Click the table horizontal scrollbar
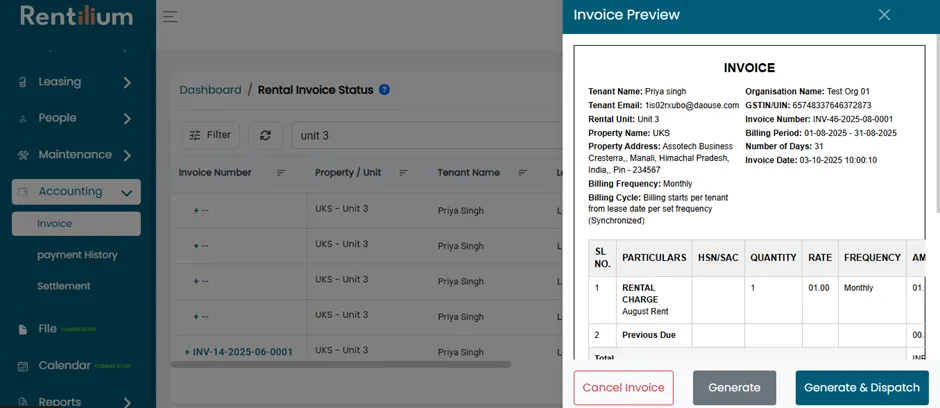 pyautogui.click(x=341, y=364)
